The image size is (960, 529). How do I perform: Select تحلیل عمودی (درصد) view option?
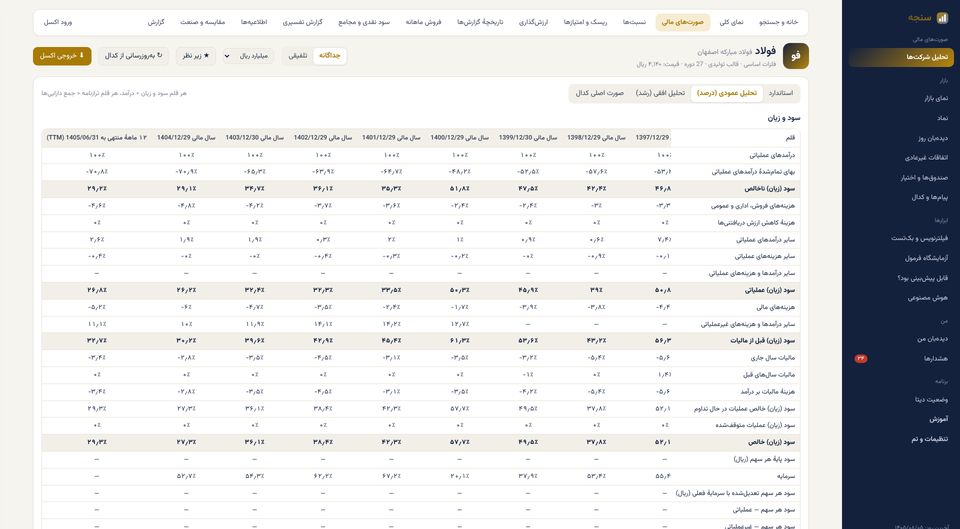[x=727, y=94]
